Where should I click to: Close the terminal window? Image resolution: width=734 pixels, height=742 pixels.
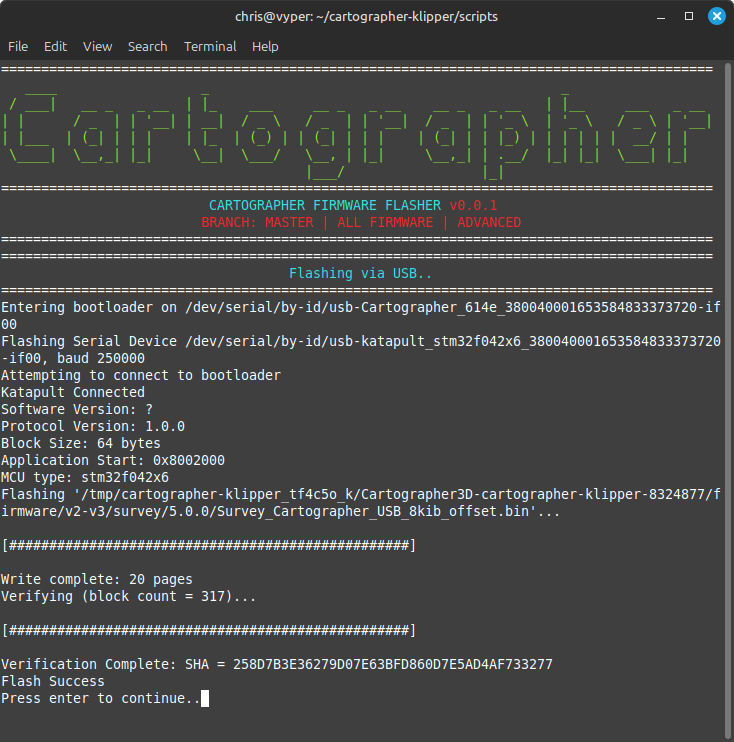tap(716, 17)
